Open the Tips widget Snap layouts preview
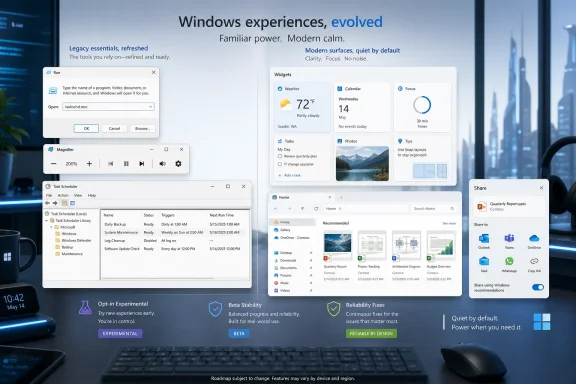 click(430, 171)
